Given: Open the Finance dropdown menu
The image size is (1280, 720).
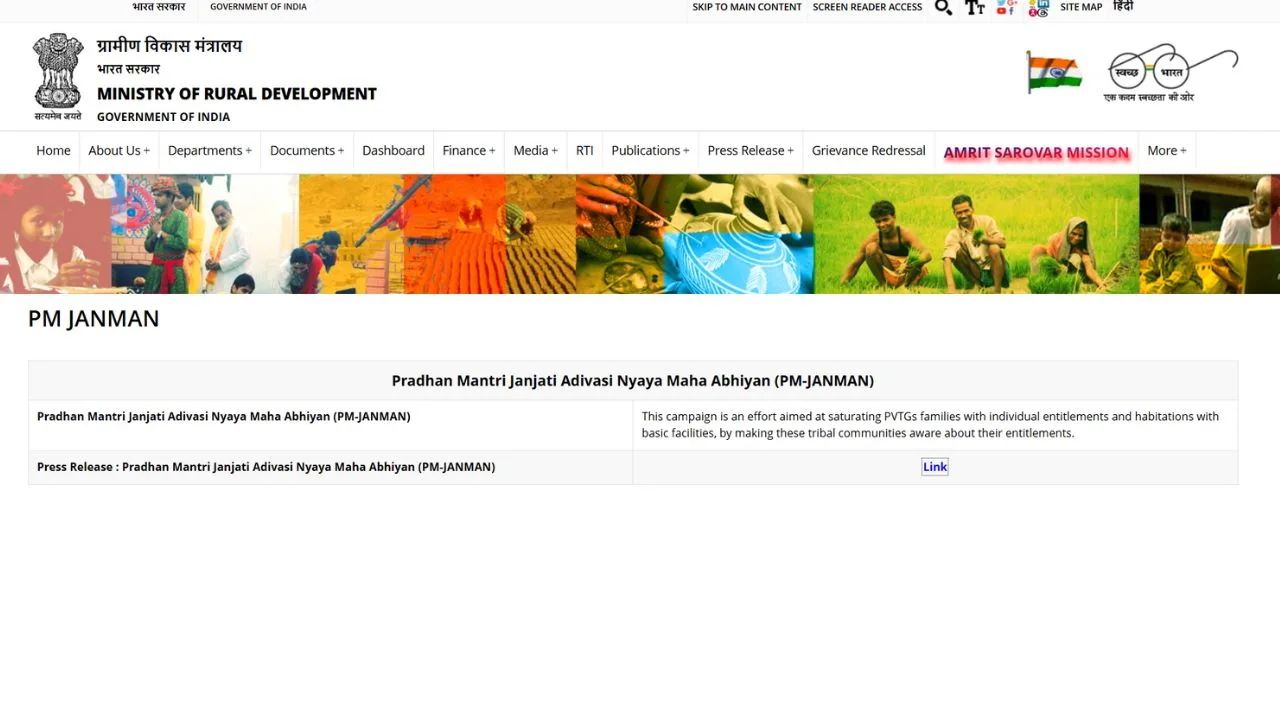Looking at the screenshot, I should 468,151.
